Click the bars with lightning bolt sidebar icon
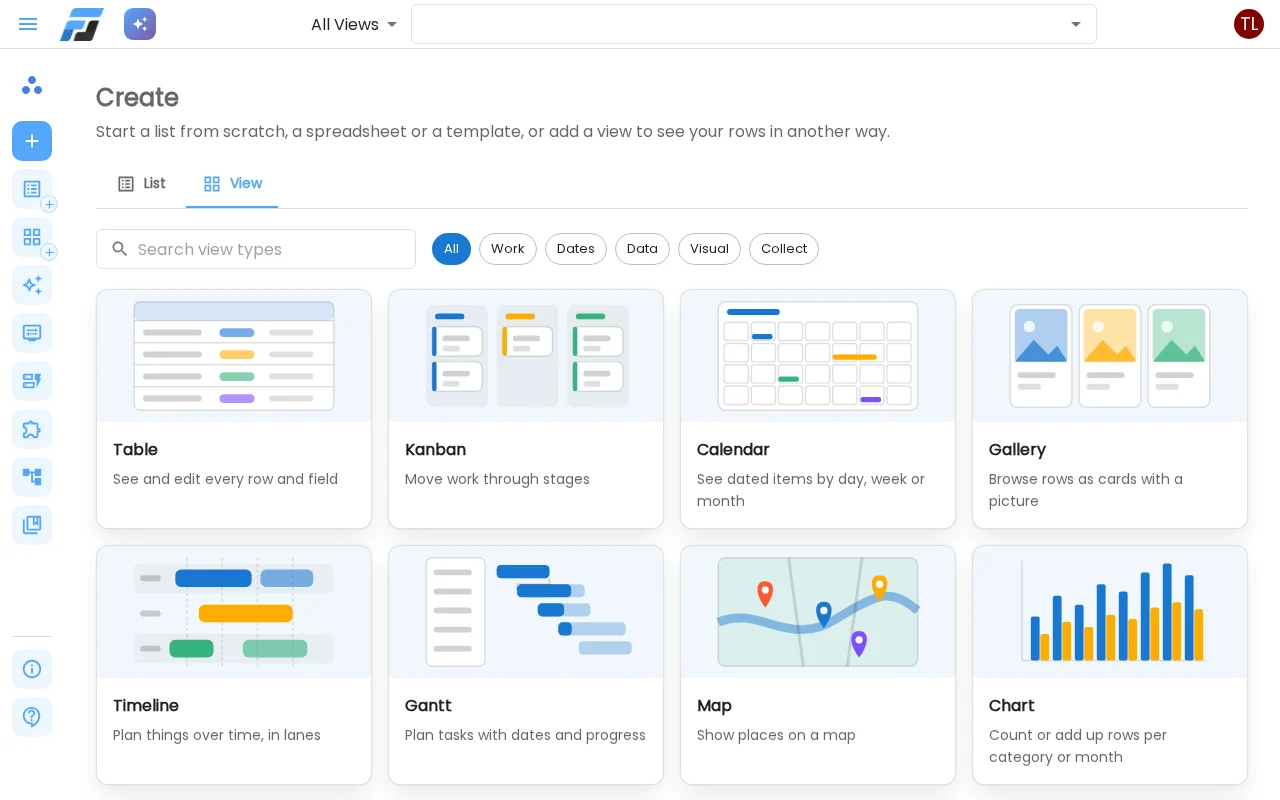 [x=32, y=381]
